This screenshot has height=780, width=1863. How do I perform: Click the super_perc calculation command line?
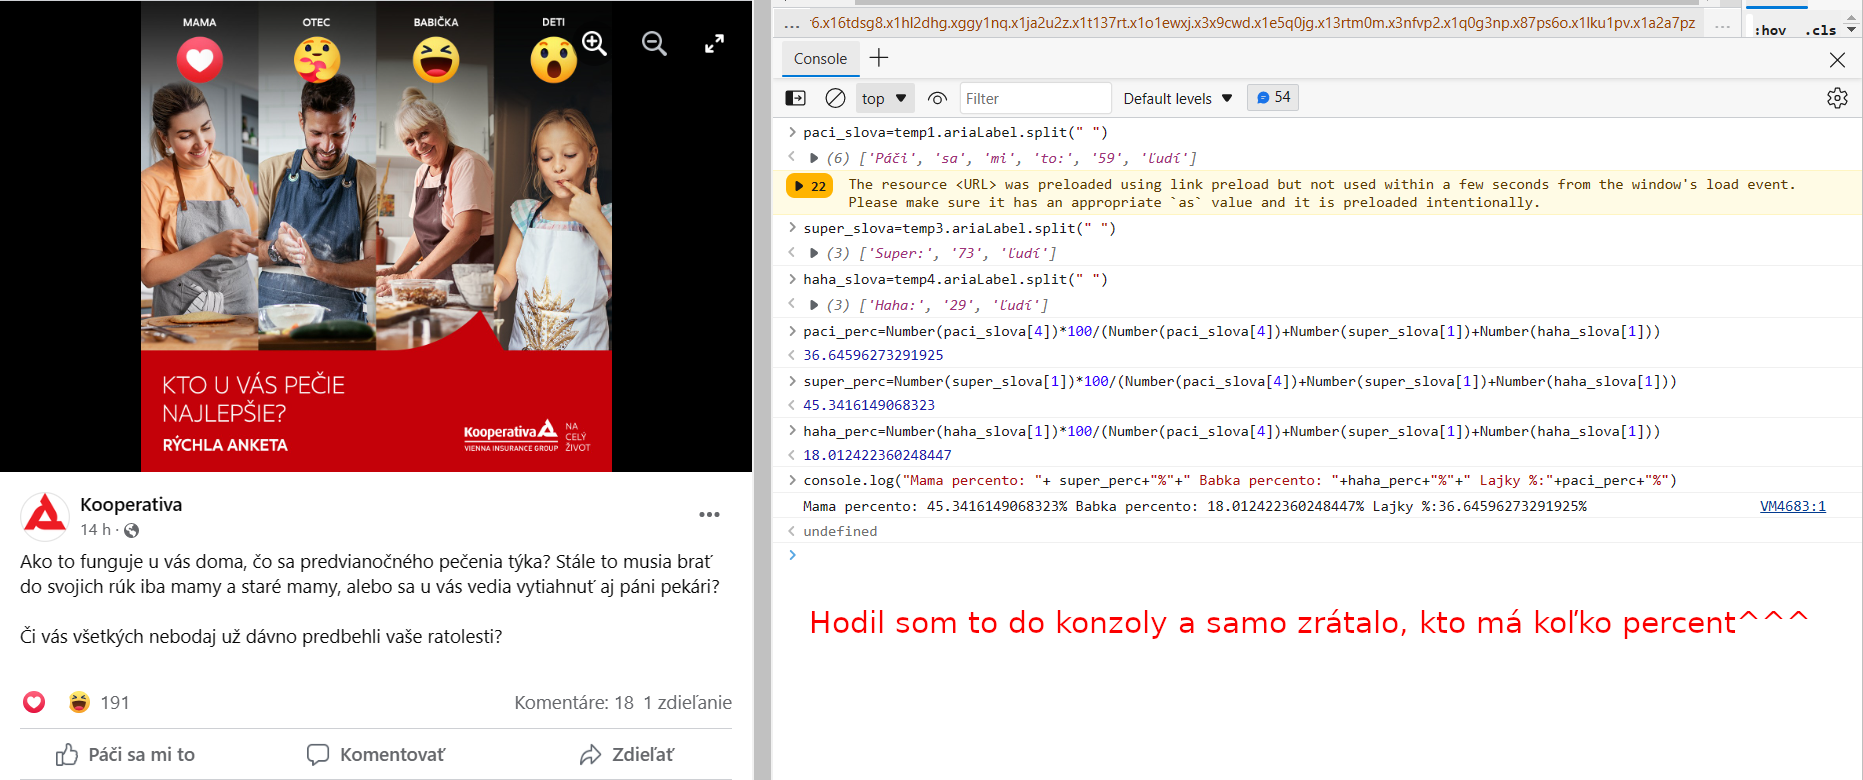click(x=1240, y=381)
